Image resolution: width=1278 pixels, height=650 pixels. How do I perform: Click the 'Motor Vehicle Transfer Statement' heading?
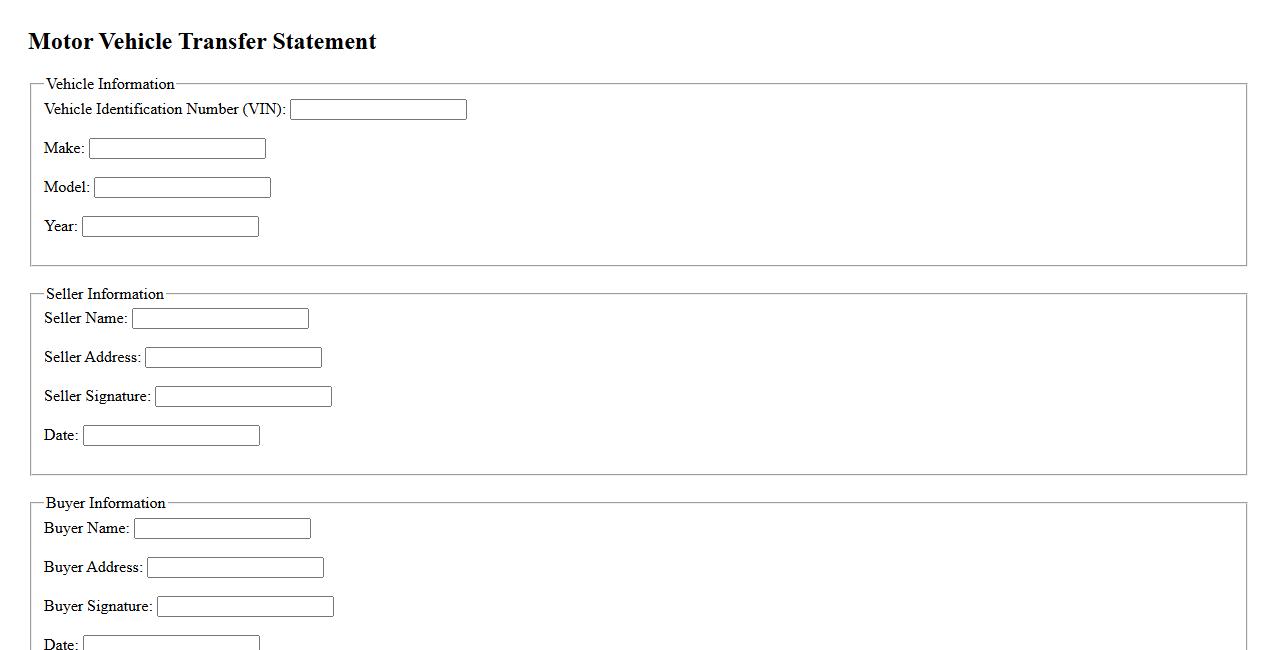point(202,42)
